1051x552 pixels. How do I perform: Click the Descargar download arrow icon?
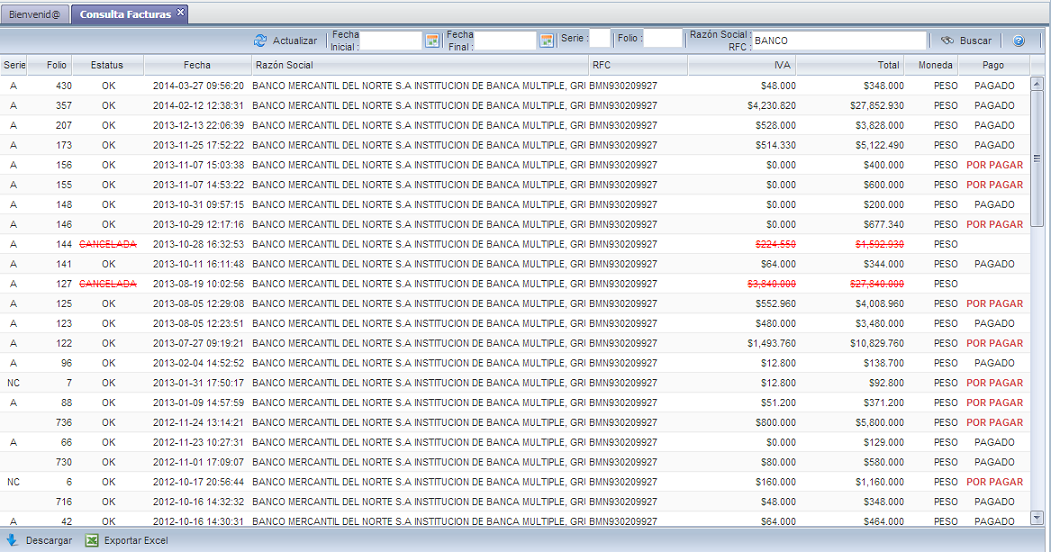pyautogui.click(x=12, y=540)
